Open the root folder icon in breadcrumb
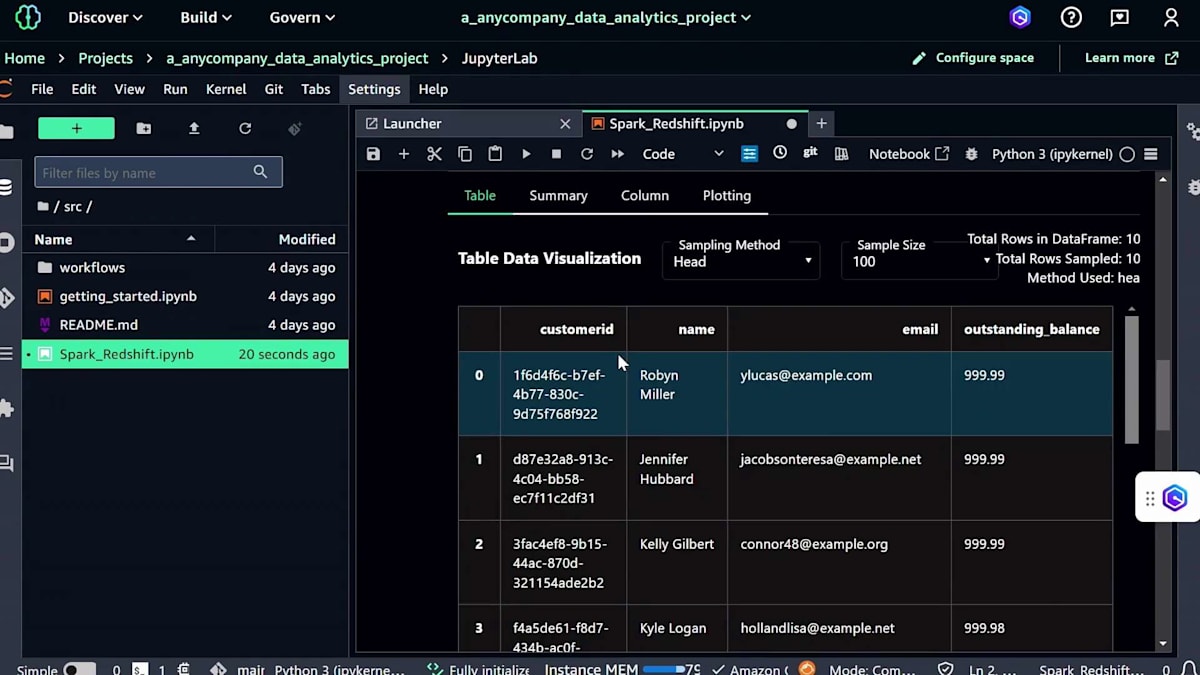The width and height of the screenshot is (1200, 675). coord(43,206)
